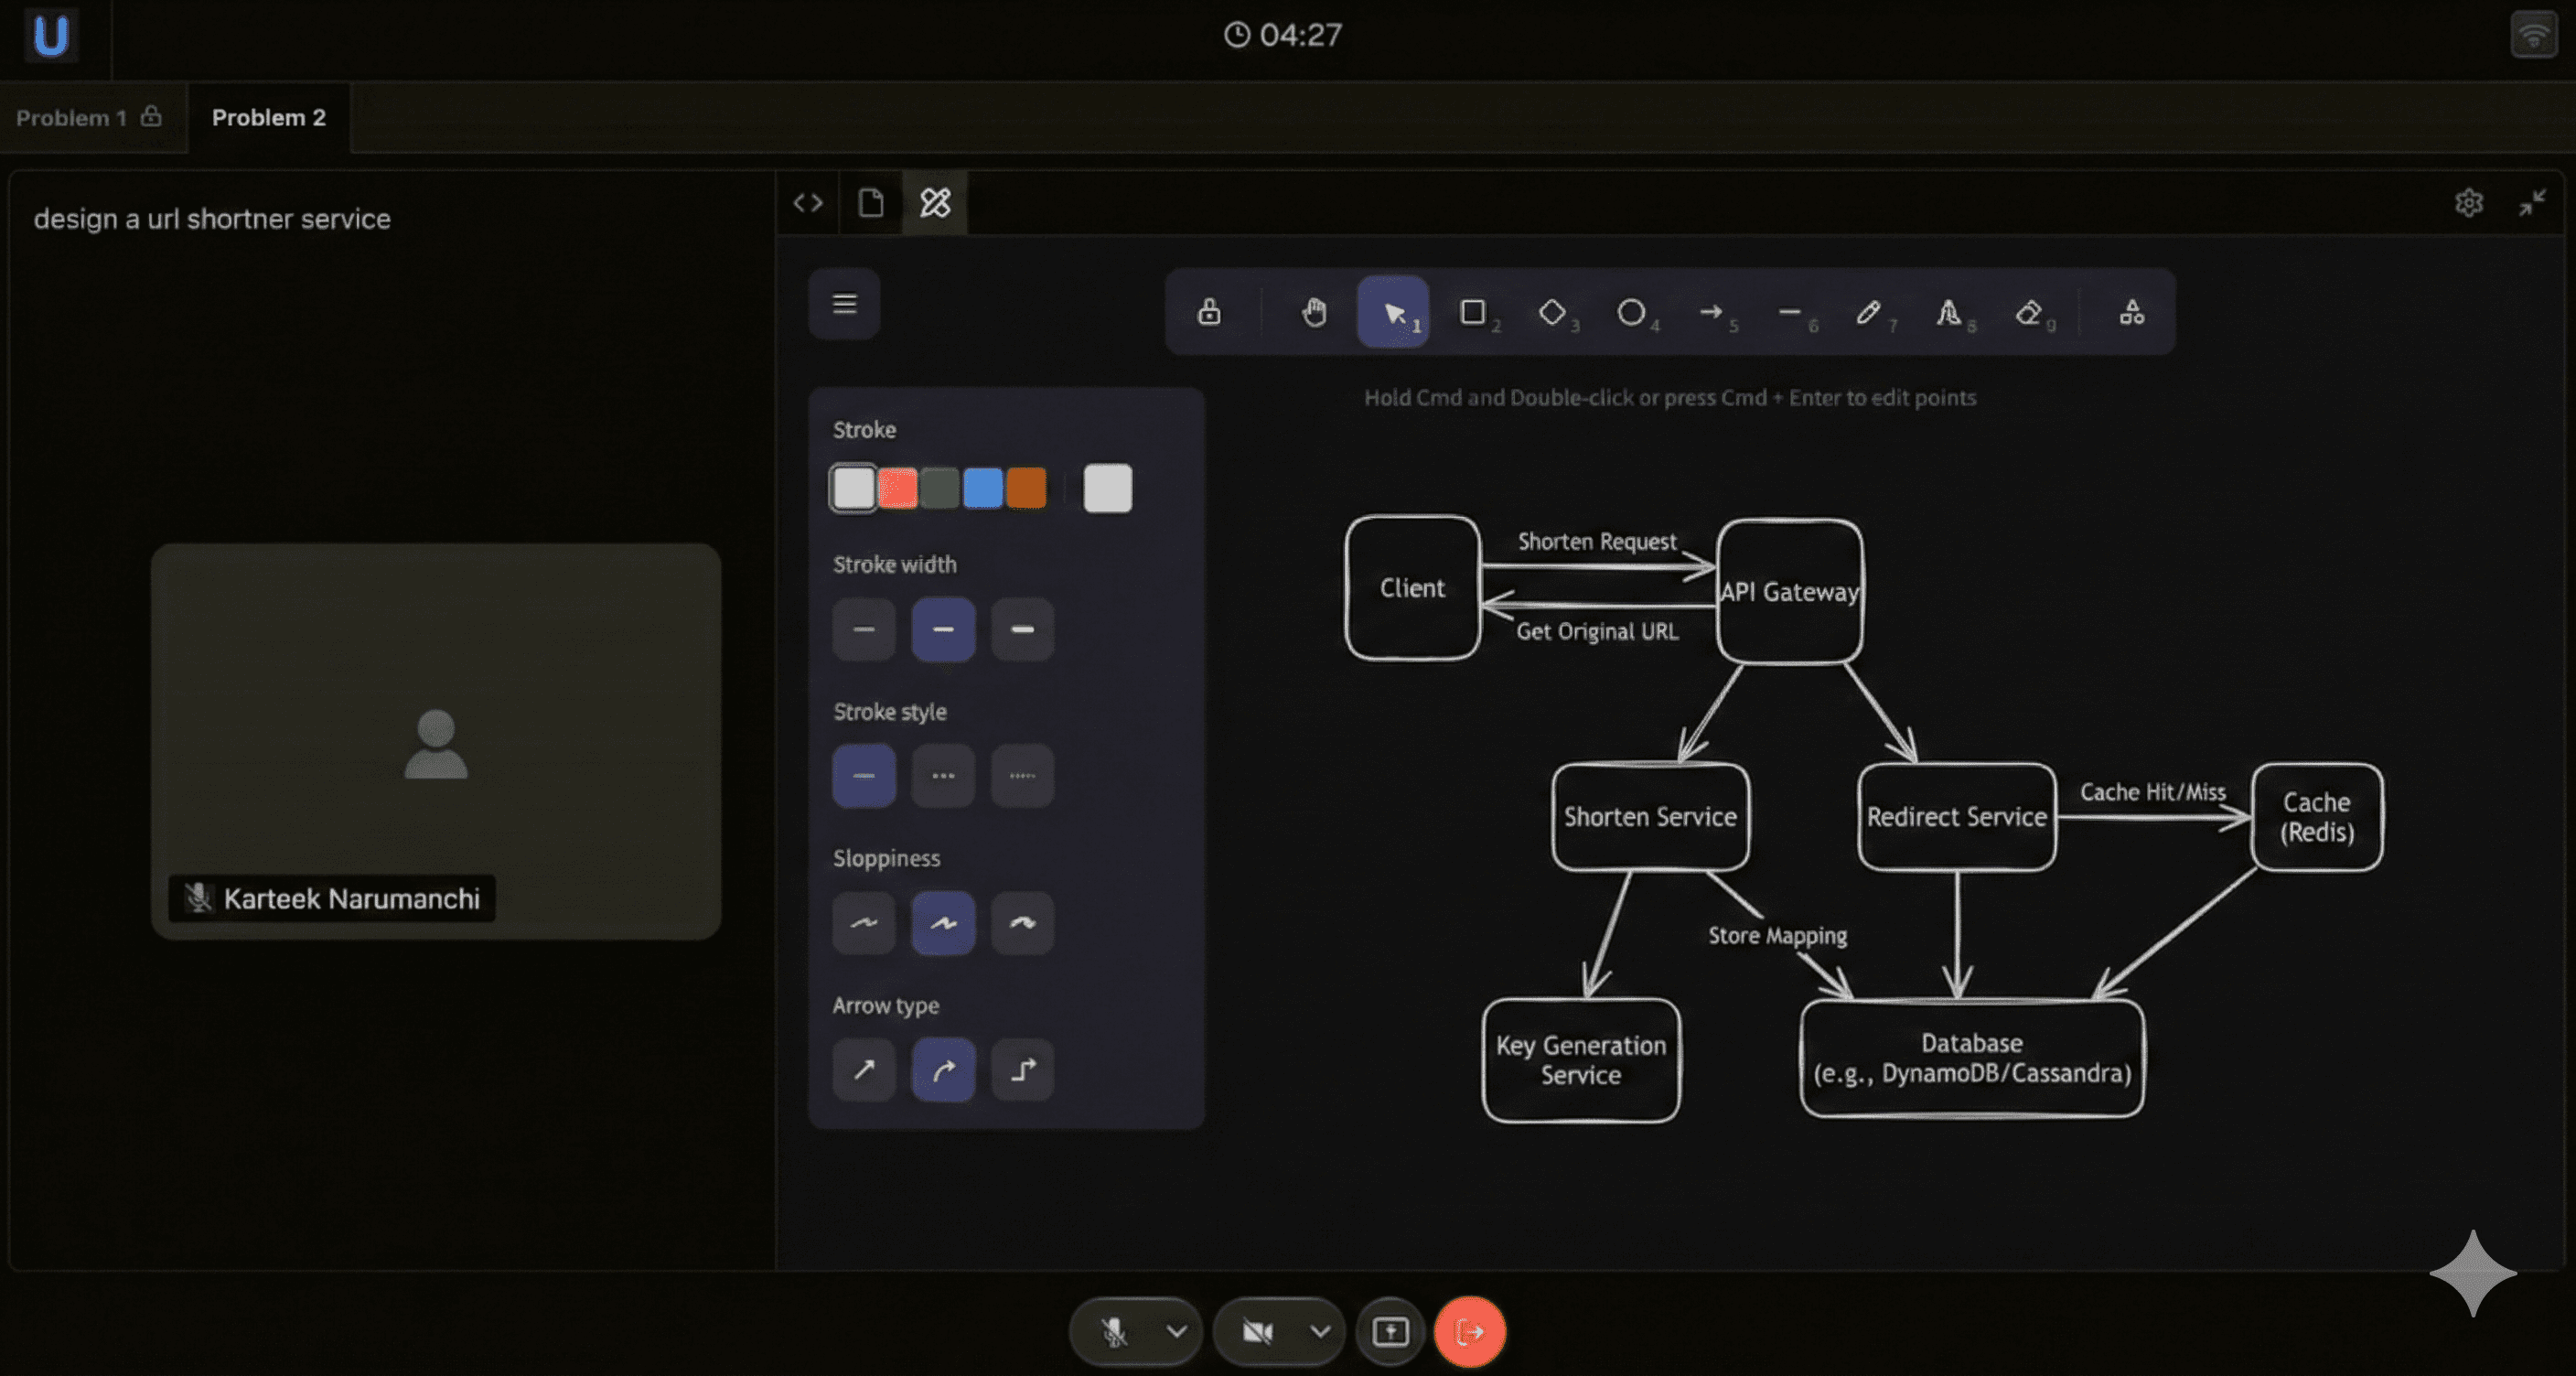Image resolution: width=2576 pixels, height=1376 pixels.
Task: Open the whiteboard hamburger menu
Action: coord(843,303)
